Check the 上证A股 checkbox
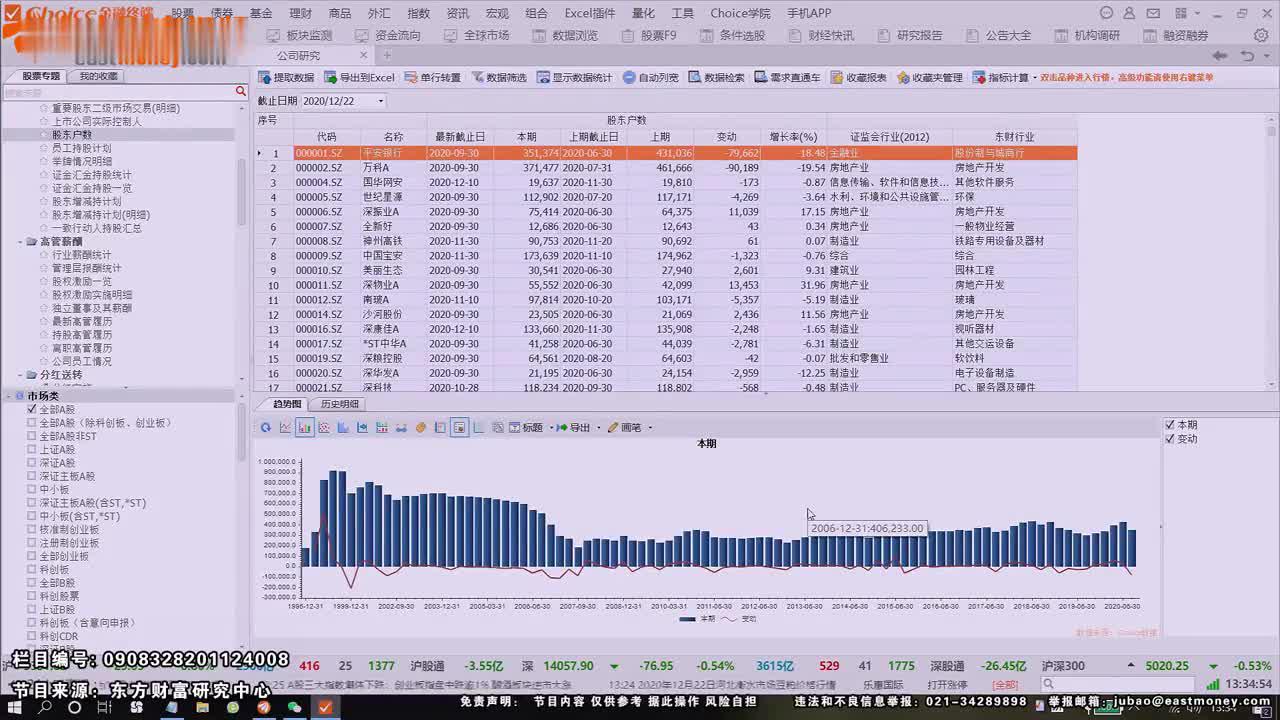This screenshot has height=720, width=1280. [x=32, y=450]
